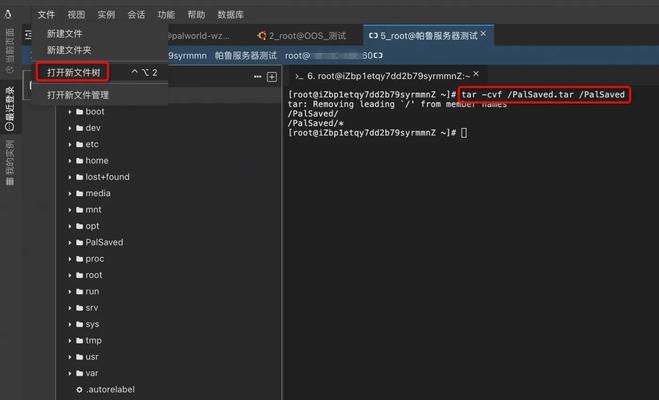
Task: Select the sys folder row
Action: click(169, 324)
